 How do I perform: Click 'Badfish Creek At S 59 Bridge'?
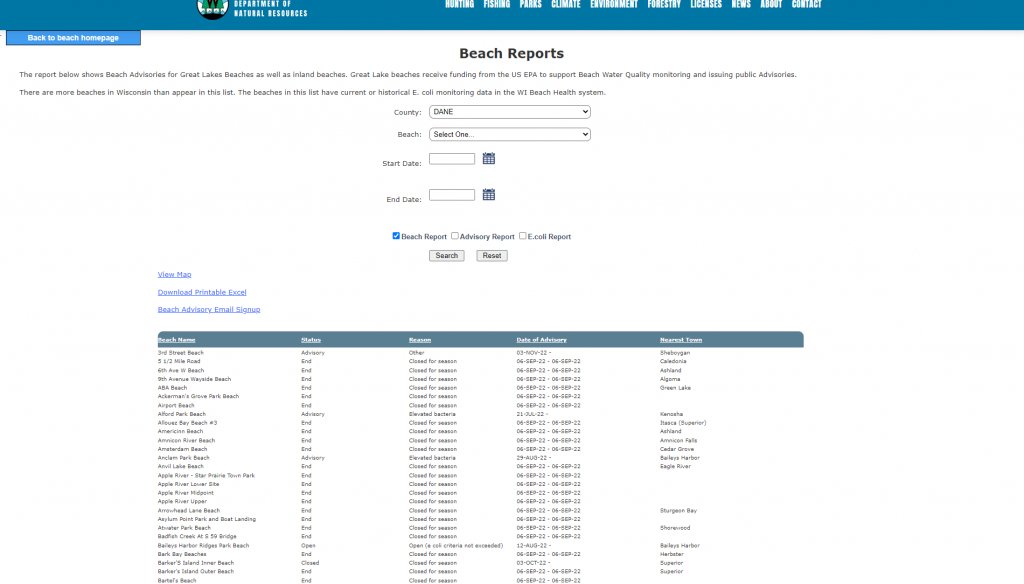[x=197, y=536]
